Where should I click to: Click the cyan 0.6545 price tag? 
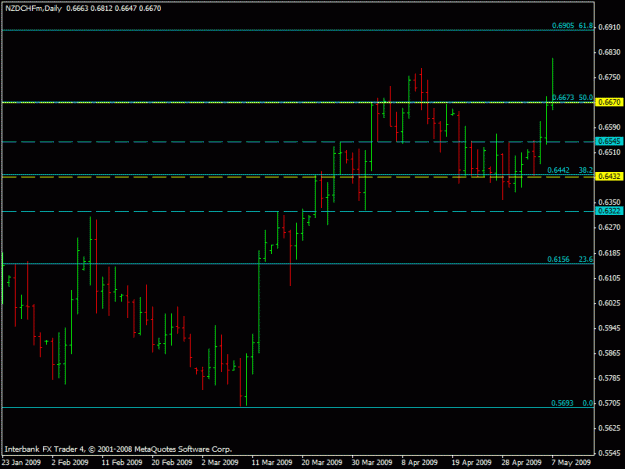coord(609,141)
